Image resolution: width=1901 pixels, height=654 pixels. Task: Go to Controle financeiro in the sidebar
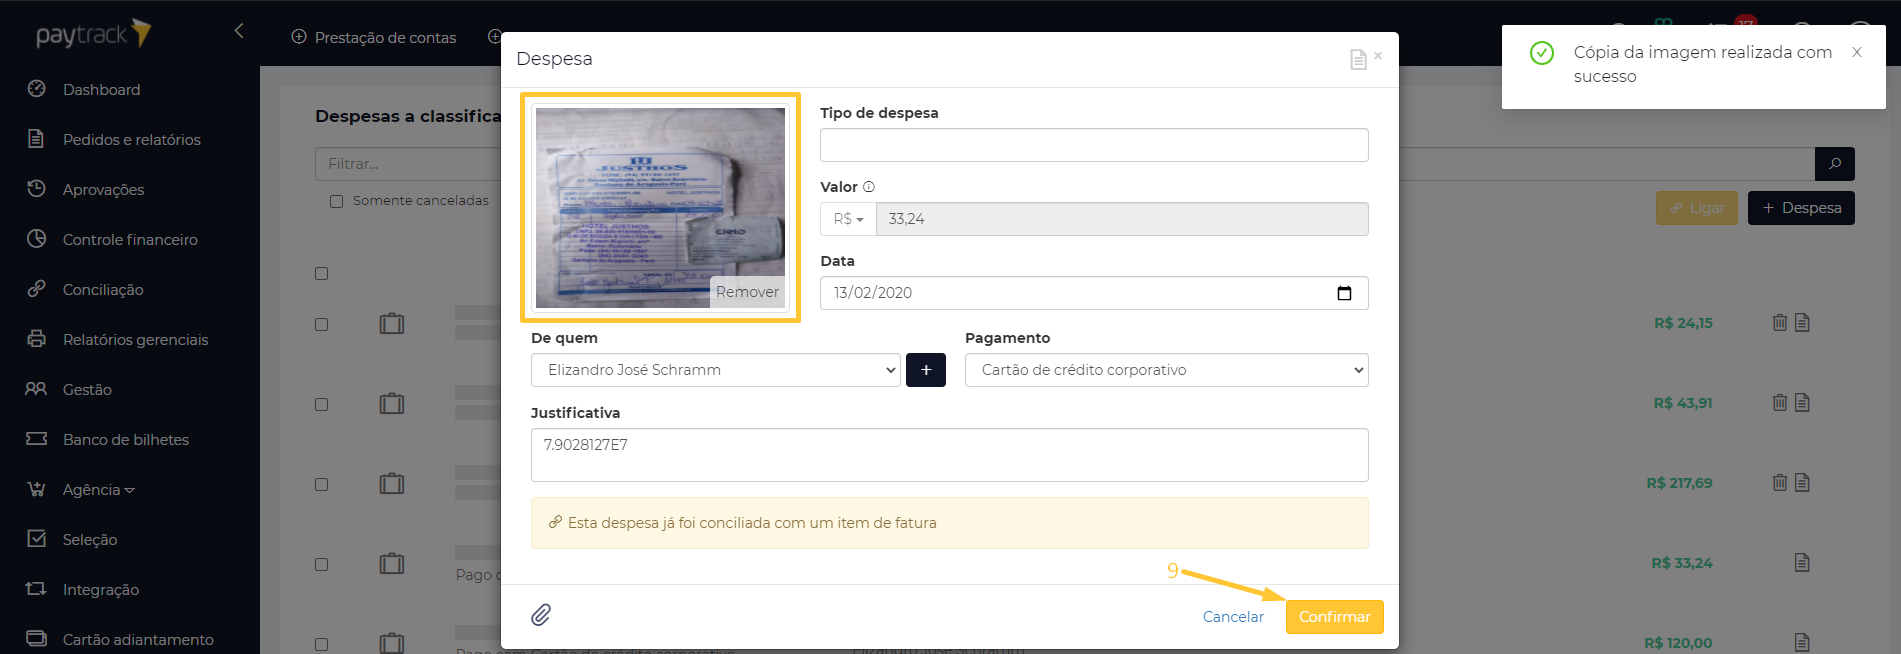click(130, 240)
